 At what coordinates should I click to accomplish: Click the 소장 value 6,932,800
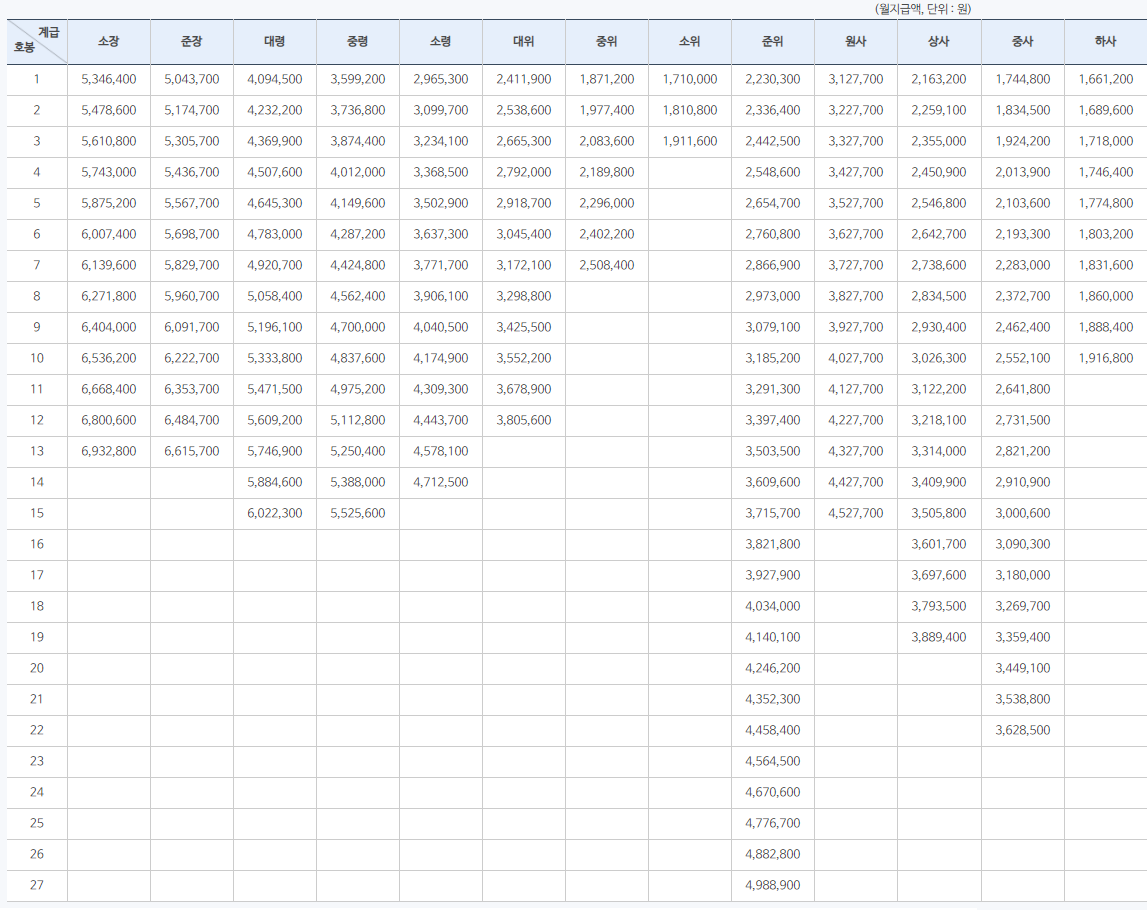click(108, 451)
